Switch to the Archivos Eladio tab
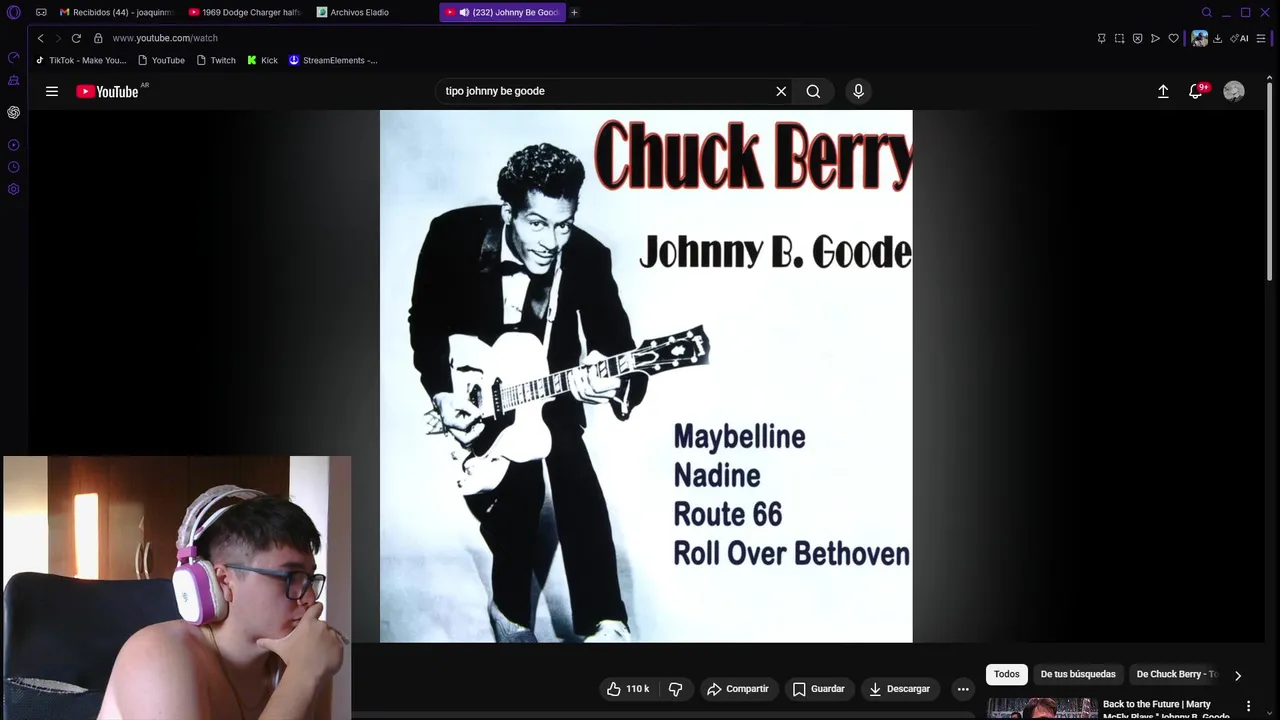This screenshot has width=1280, height=720. pos(372,12)
